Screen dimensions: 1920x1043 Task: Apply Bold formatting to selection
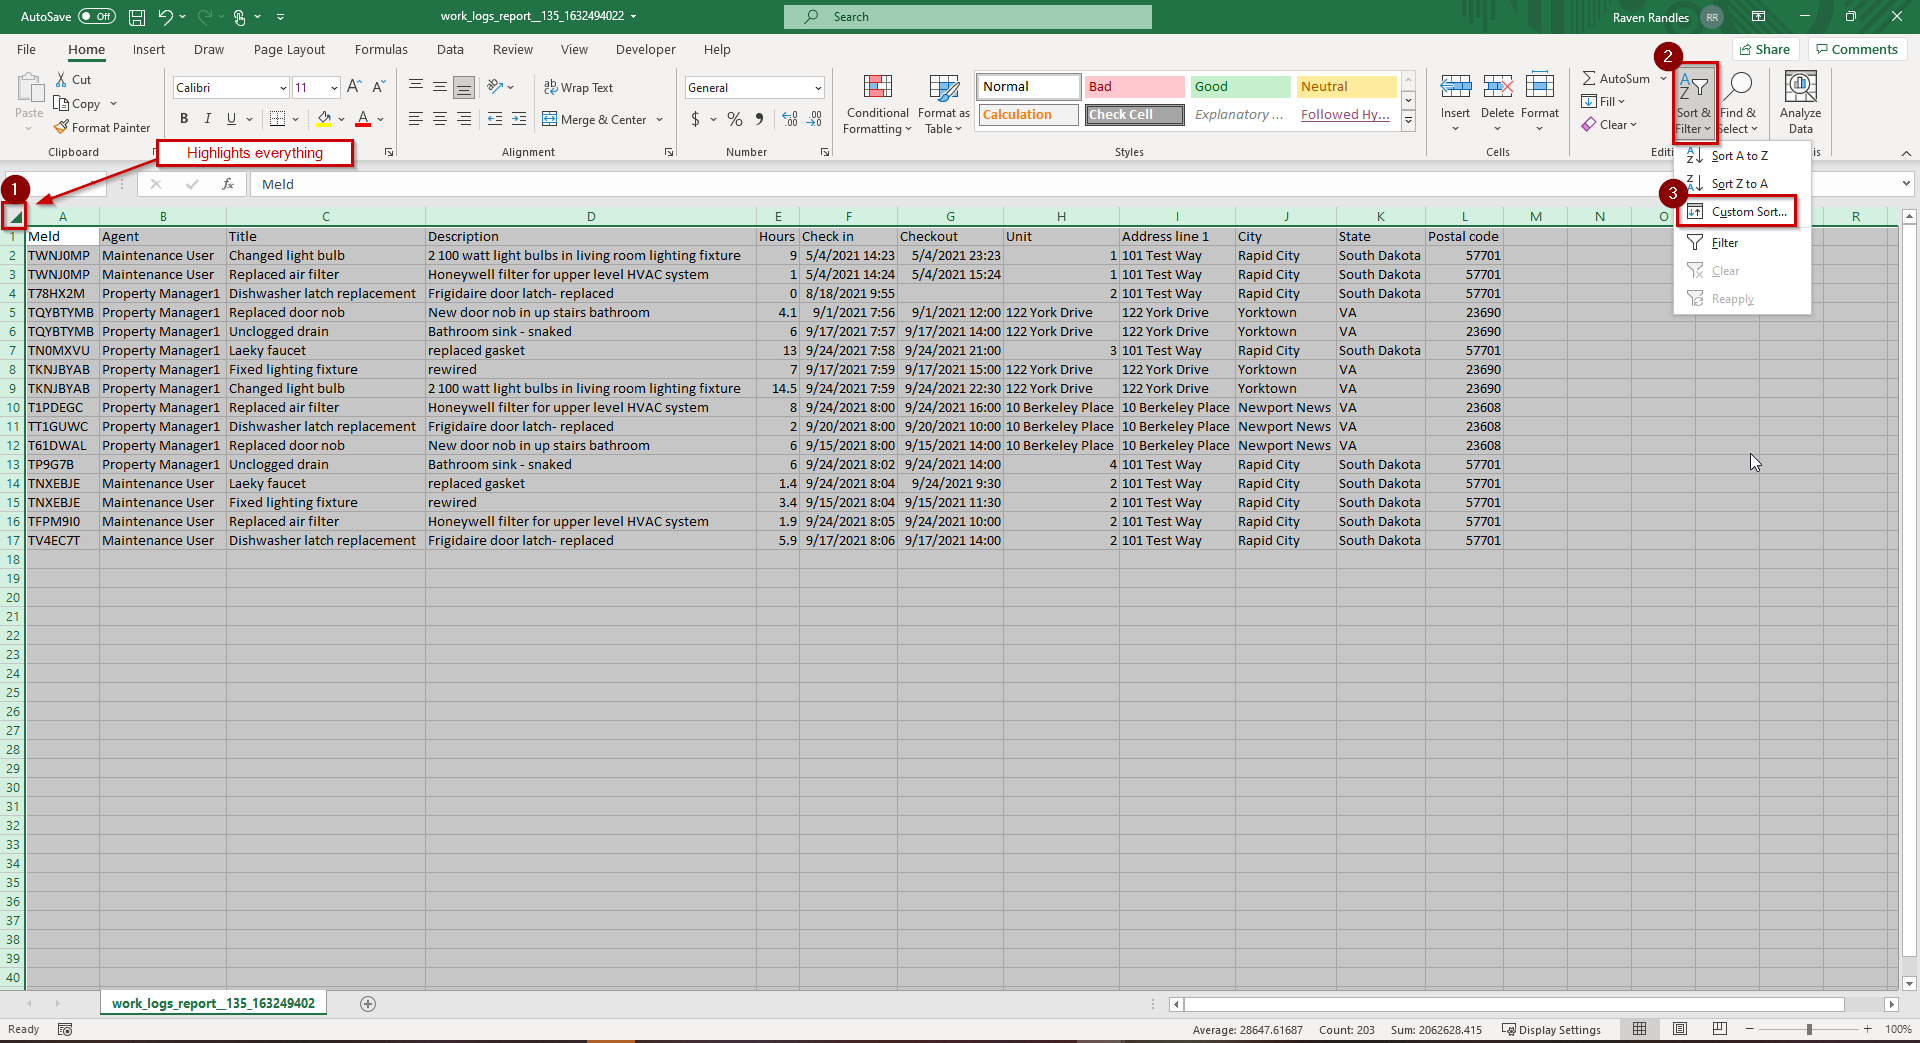pos(184,119)
